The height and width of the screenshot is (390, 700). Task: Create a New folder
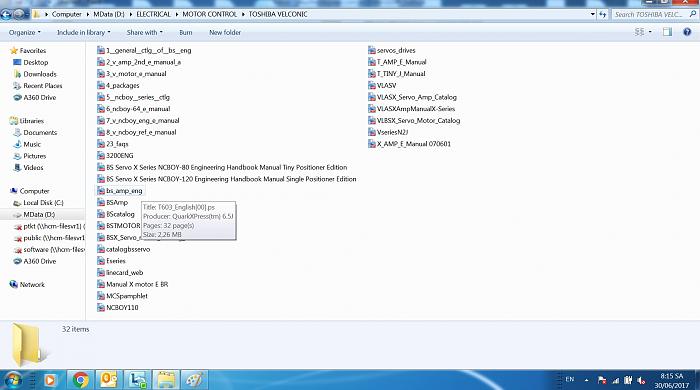coord(225,33)
